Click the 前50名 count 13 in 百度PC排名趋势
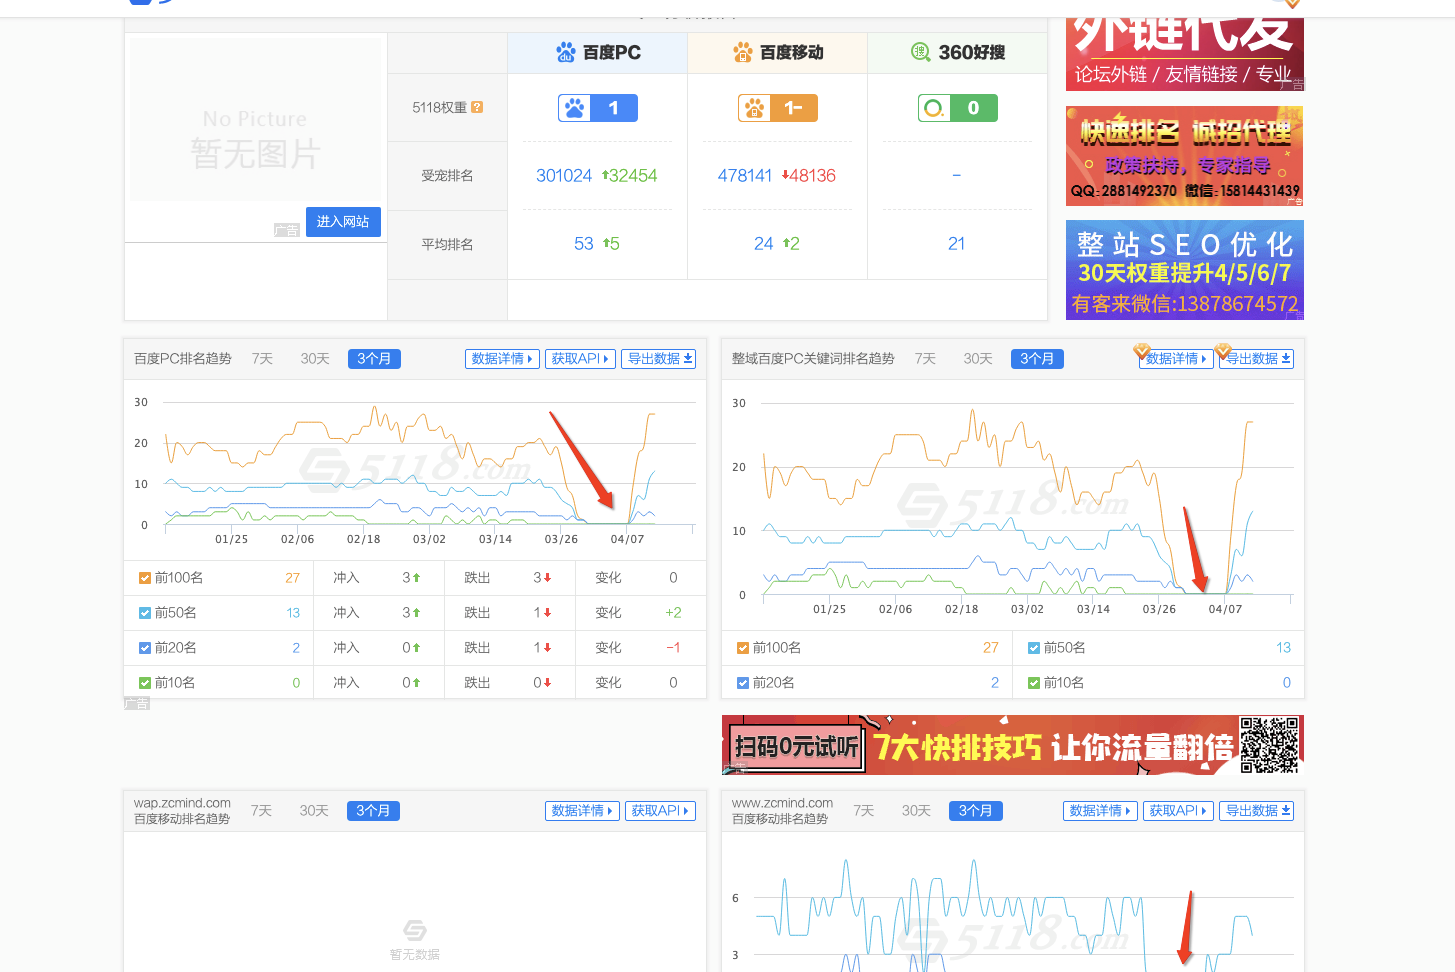This screenshot has width=1455, height=972. tap(293, 613)
